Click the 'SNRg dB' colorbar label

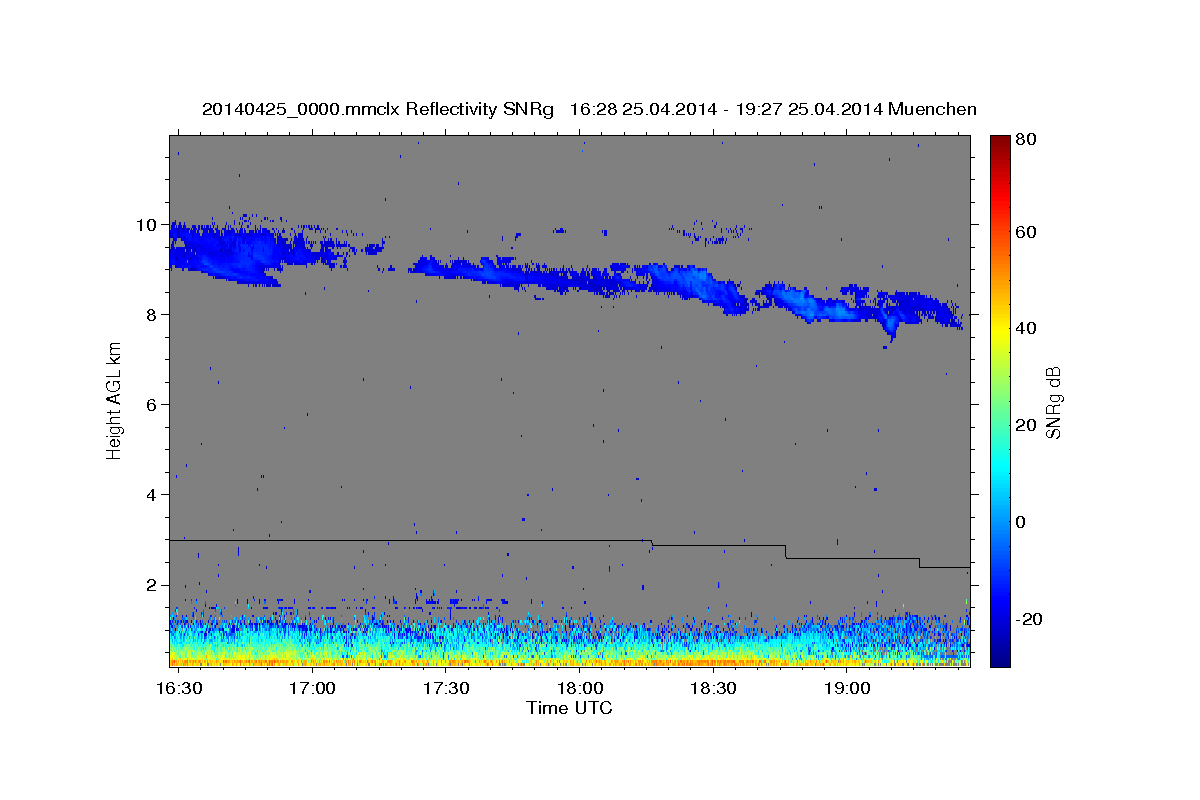click(1053, 402)
